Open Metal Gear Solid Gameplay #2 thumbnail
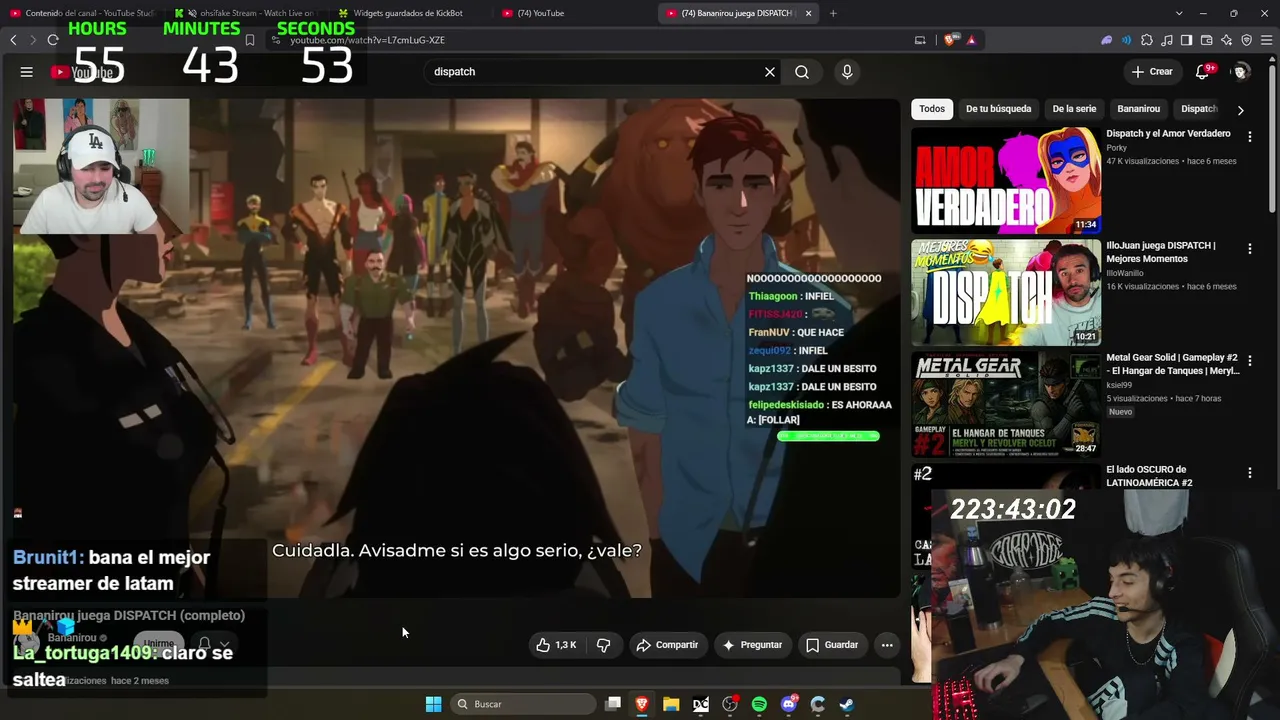The width and height of the screenshot is (1280, 720). [x=1006, y=405]
